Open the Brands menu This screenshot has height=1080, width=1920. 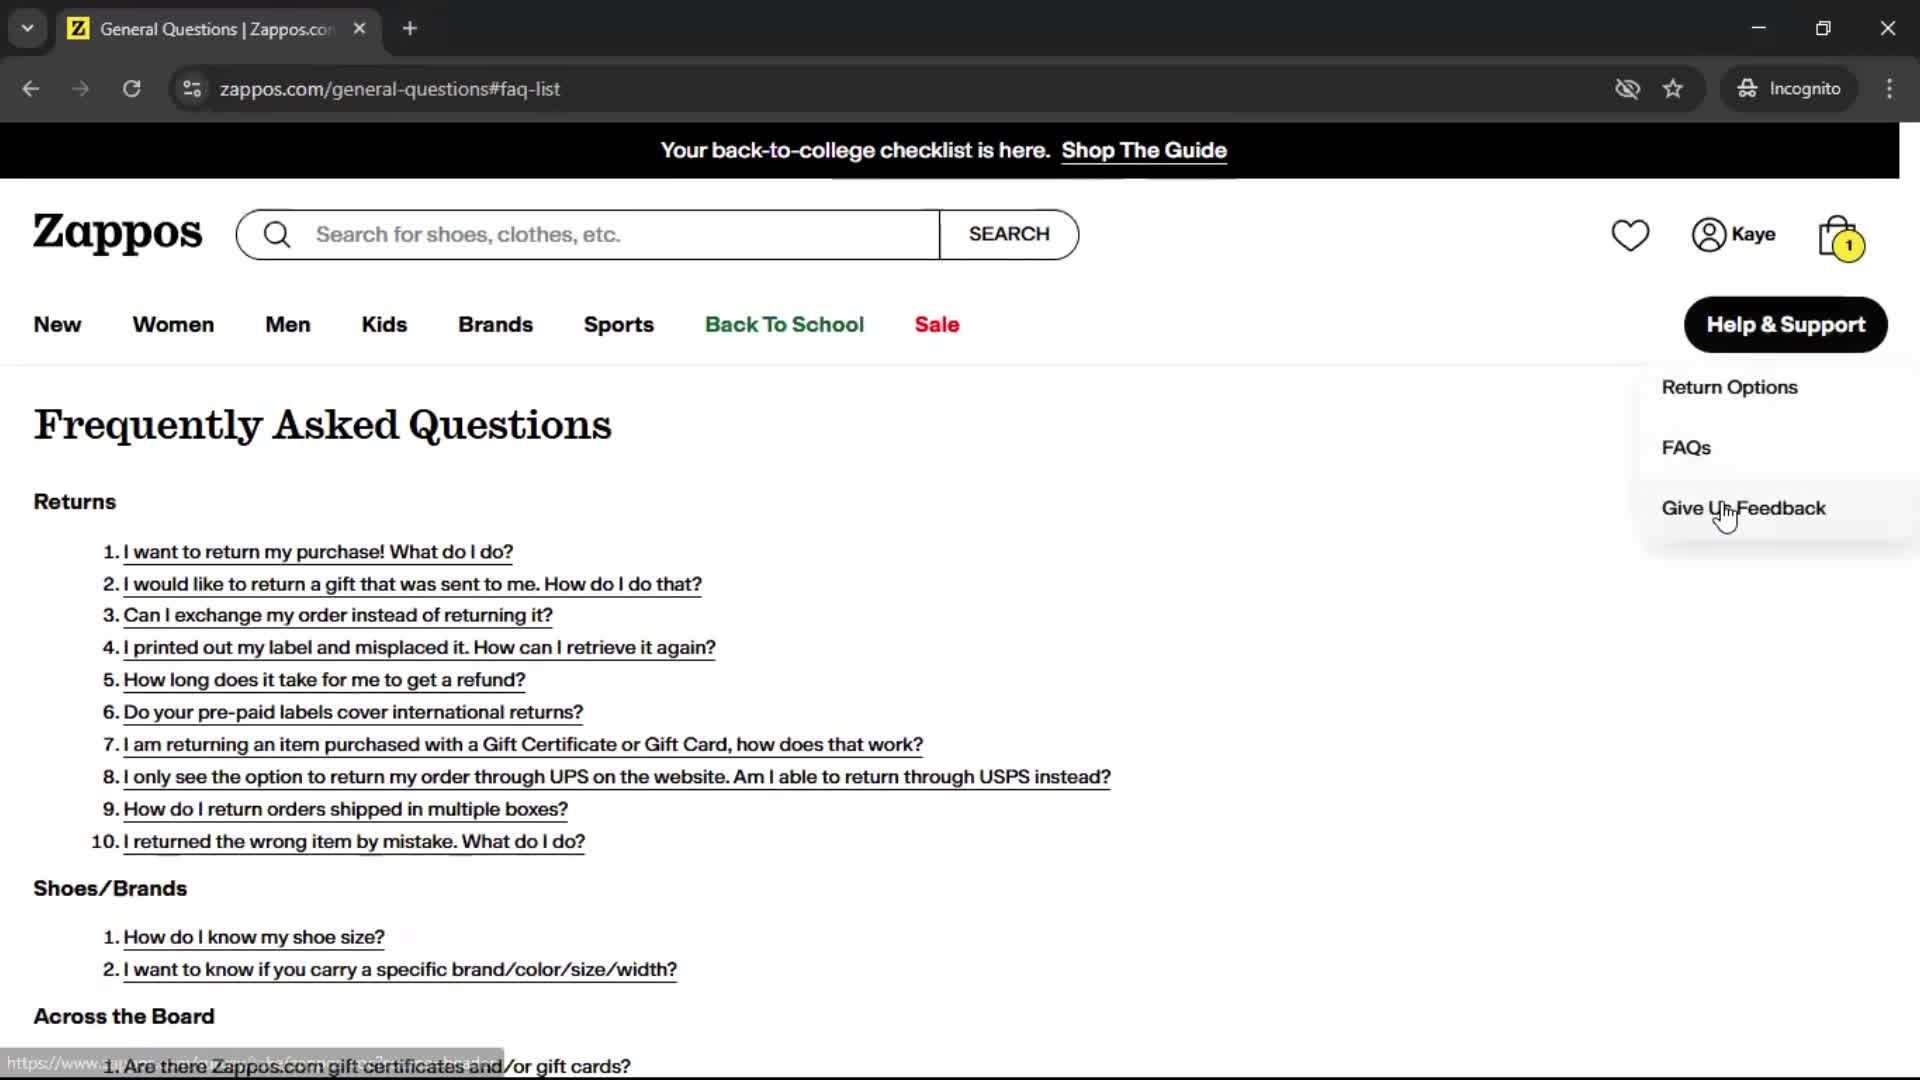pos(495,325)
